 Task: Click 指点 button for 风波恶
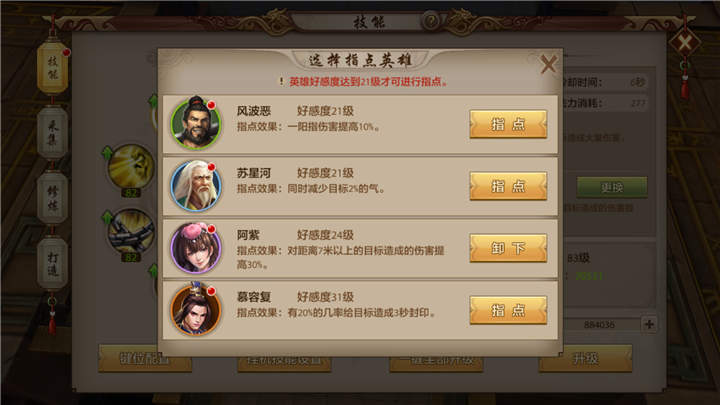click(508, 124)
